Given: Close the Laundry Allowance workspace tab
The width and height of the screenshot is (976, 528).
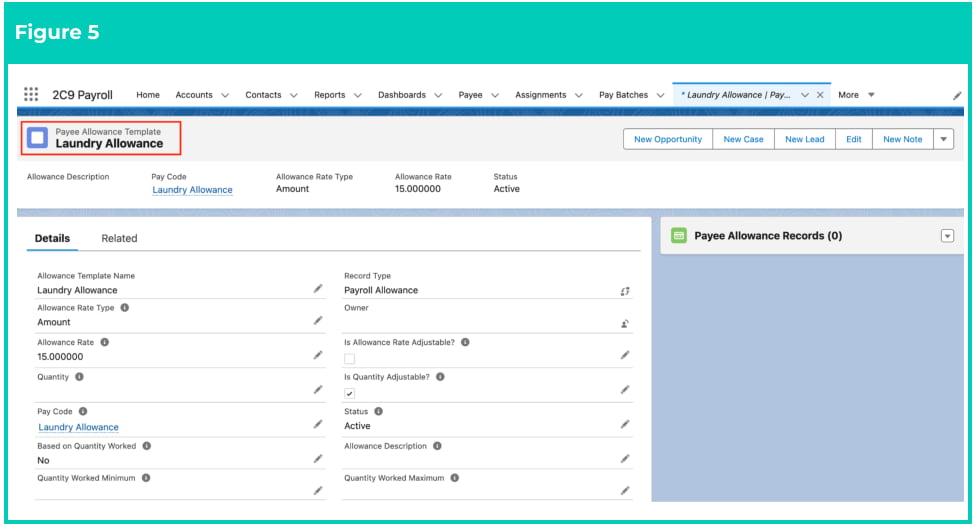Looking at the screenshot, I should pos(820,95).
